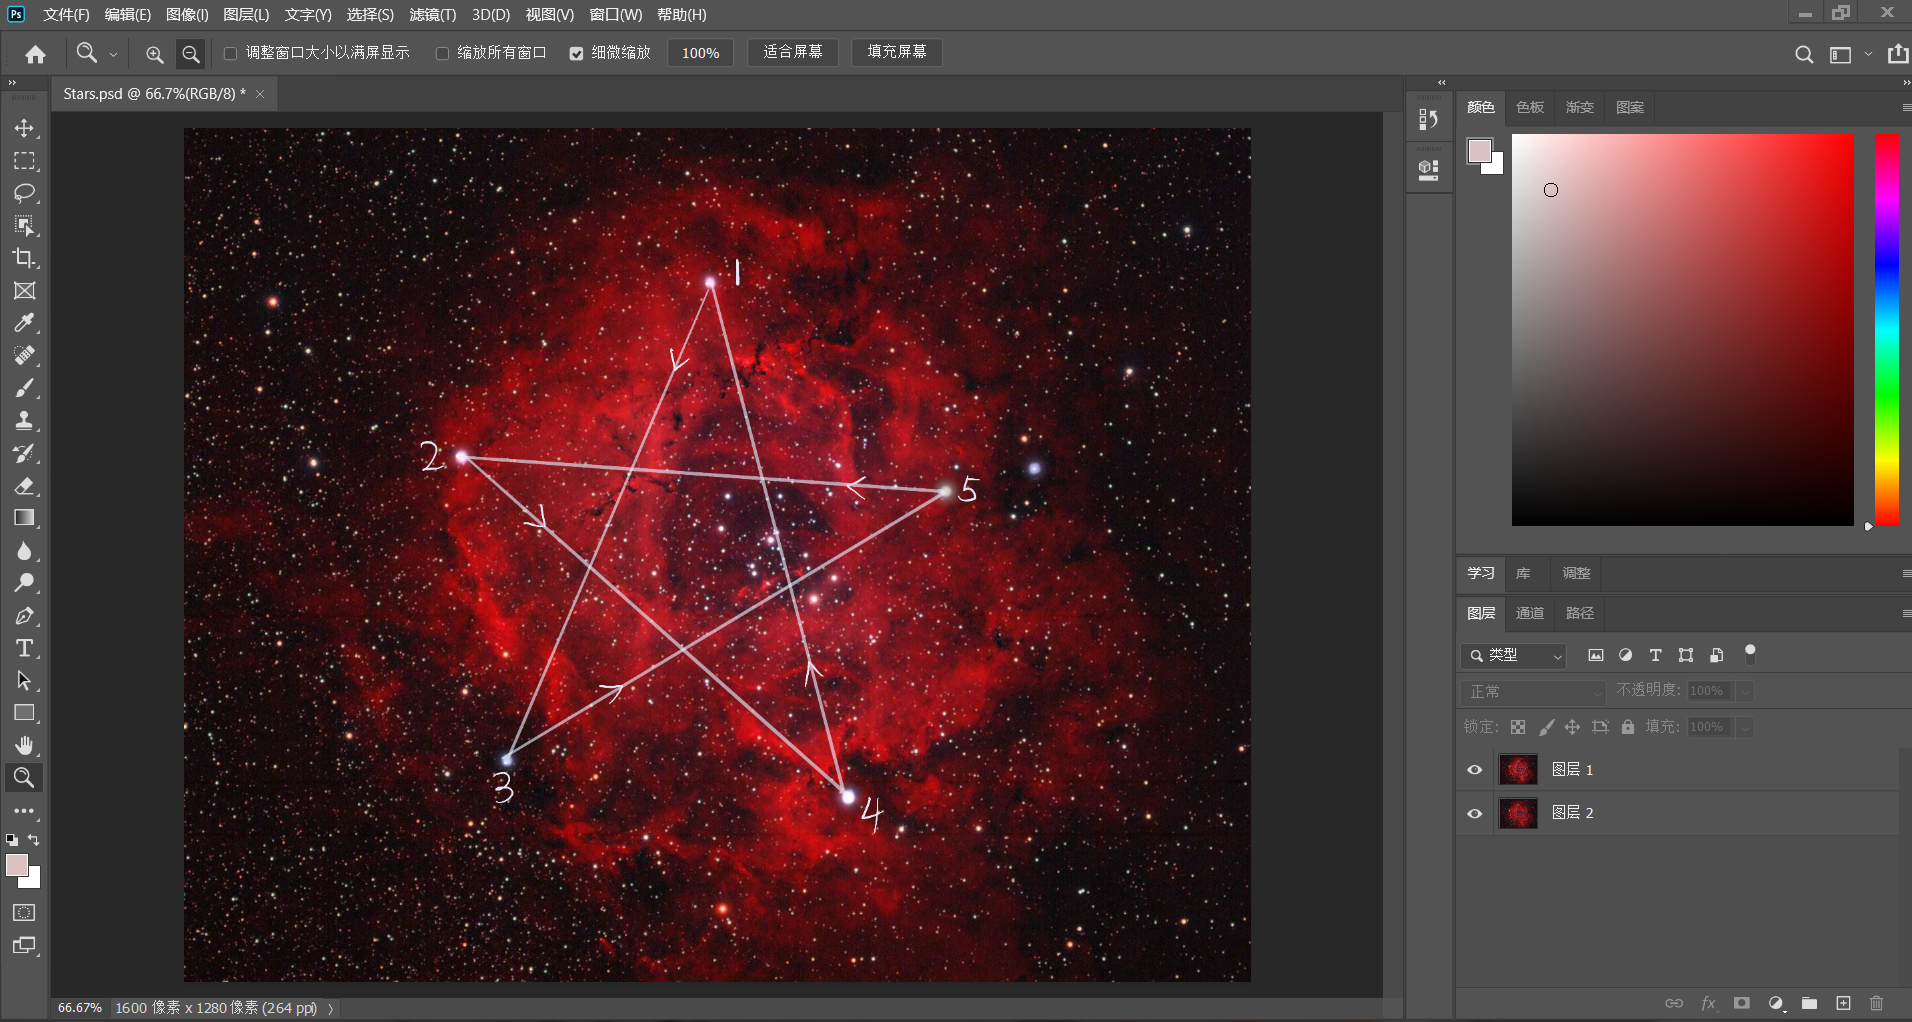
Task: Select the Rectangle shape tool
Action: (x=25, y=713)
